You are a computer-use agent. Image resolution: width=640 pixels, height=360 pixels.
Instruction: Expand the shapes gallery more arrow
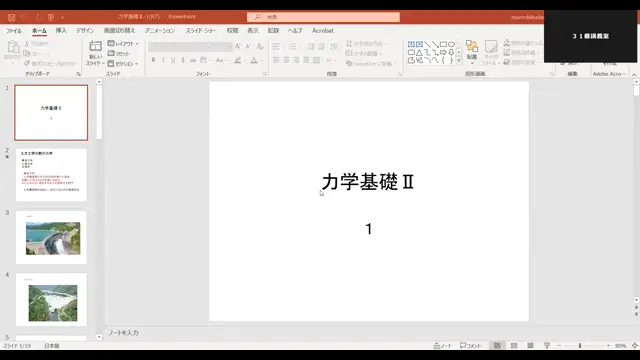(x=459, y=60)
